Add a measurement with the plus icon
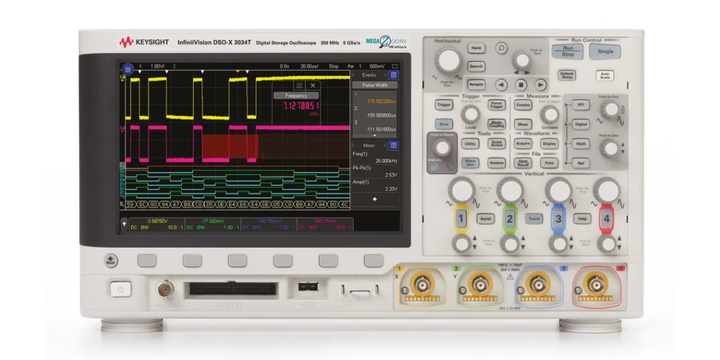Viewport: 720px width, 360px height. (375, 199)
